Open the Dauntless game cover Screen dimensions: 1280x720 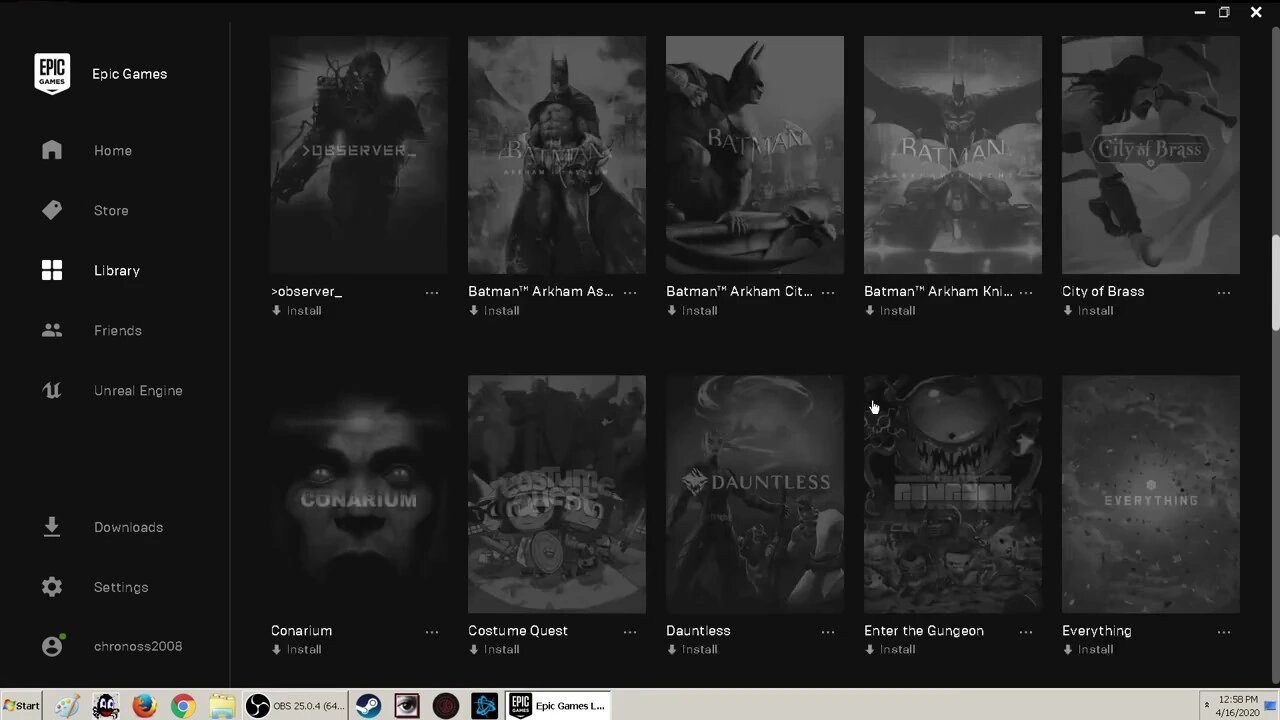(755, 494)
